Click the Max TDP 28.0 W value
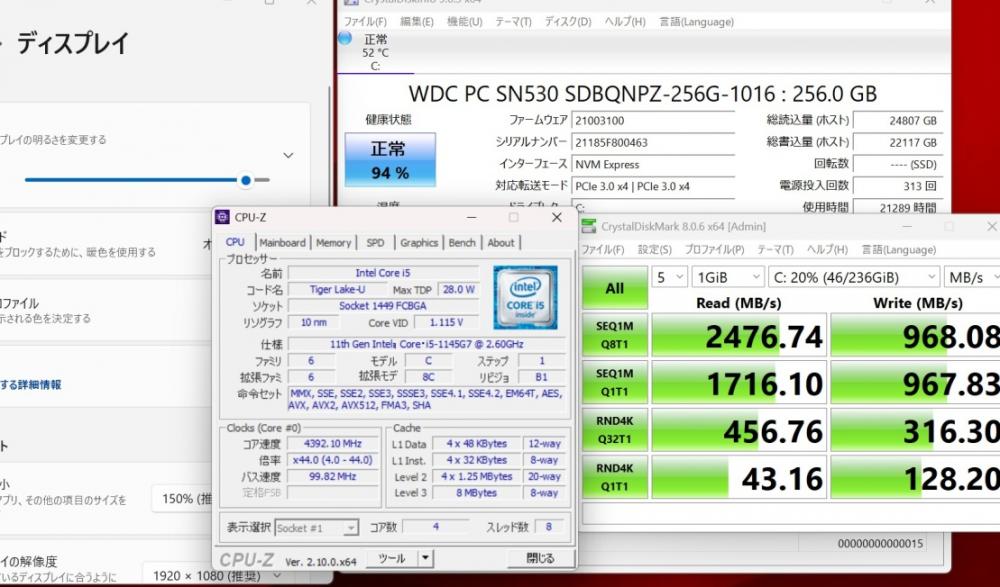The image size is (1000, 587). click(459, 289)
